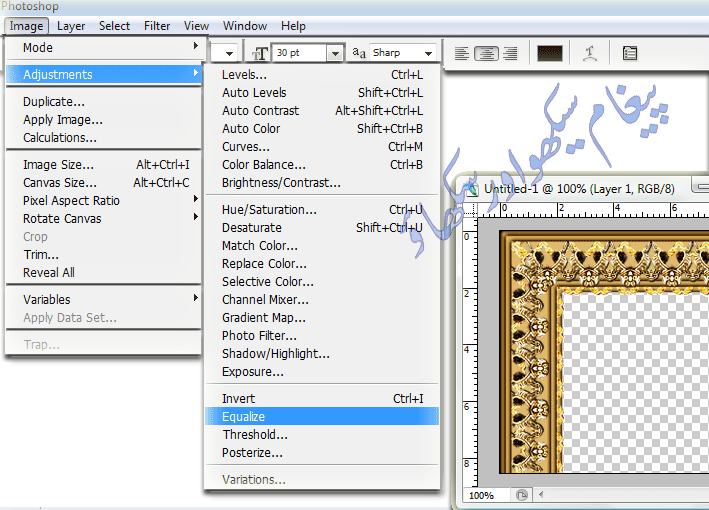
Task: Open the Filter menu
Action: point(157,26)
